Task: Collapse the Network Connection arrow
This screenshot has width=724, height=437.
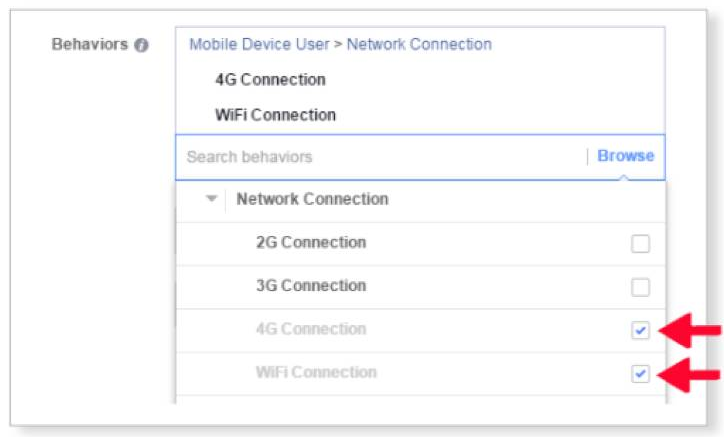Action: pos(211,199)
